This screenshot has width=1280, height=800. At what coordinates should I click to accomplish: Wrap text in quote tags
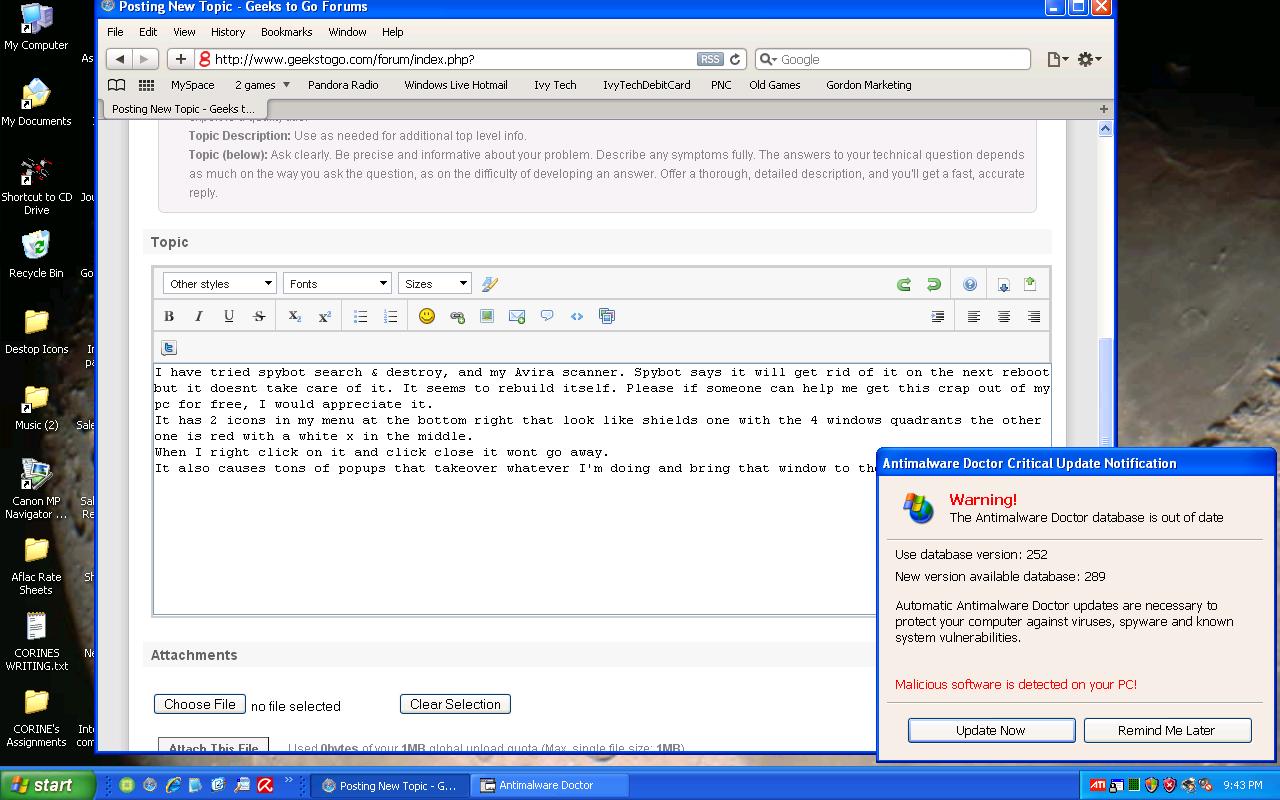[547, 316]
